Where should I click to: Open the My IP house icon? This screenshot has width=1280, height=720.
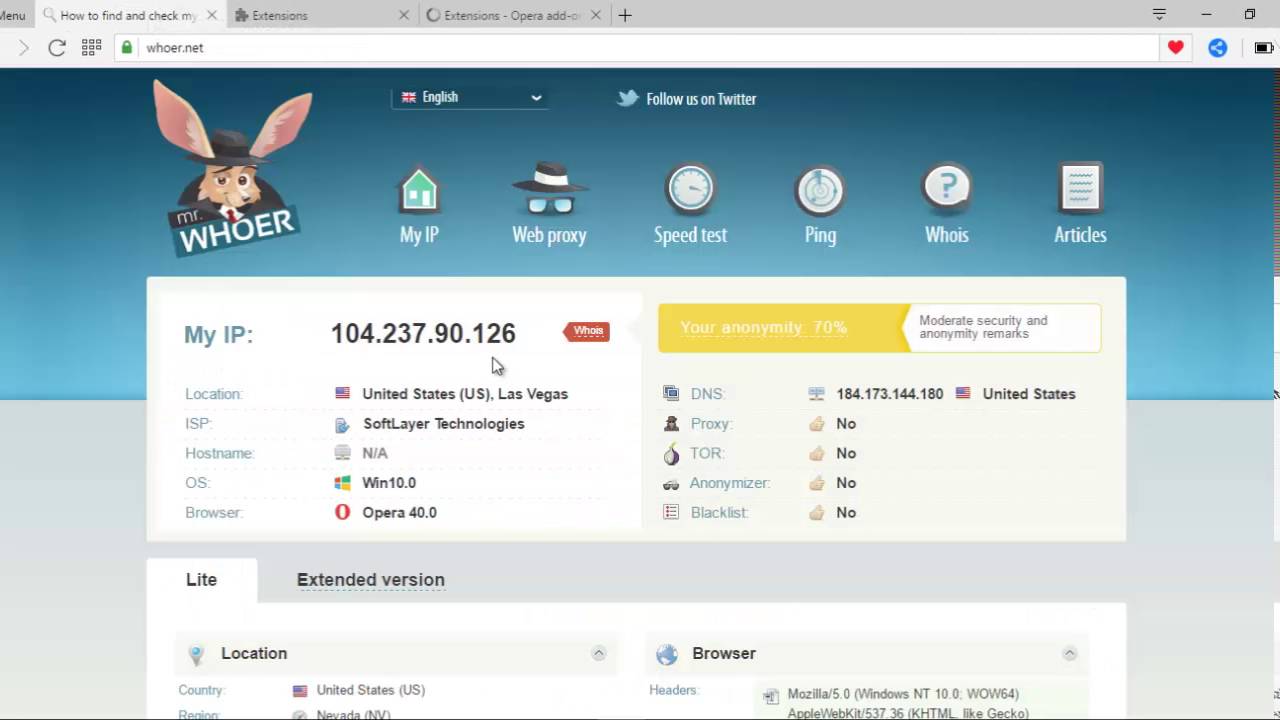[419, 190]
